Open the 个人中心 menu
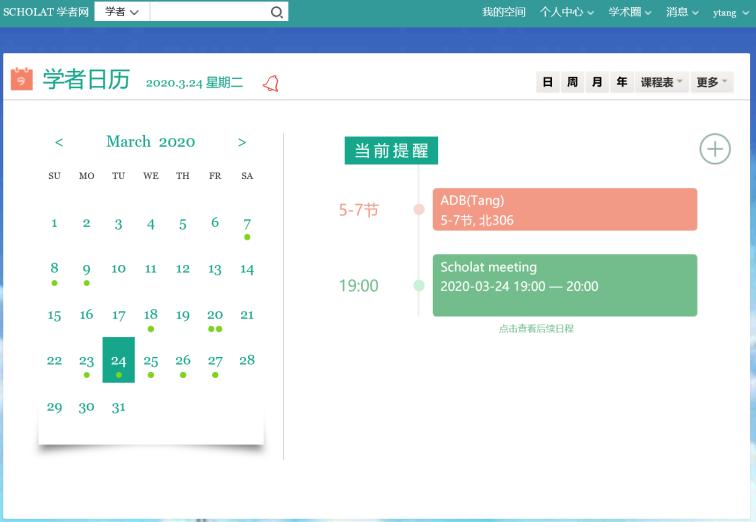This screenshot has width=756, height=522. click(566, 12)
